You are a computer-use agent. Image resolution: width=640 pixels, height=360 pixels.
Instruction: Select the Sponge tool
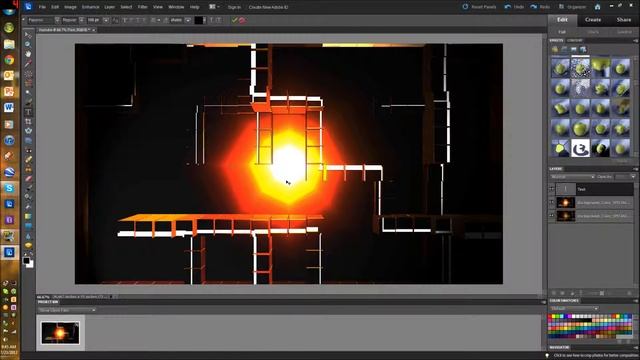coord(28,245)
